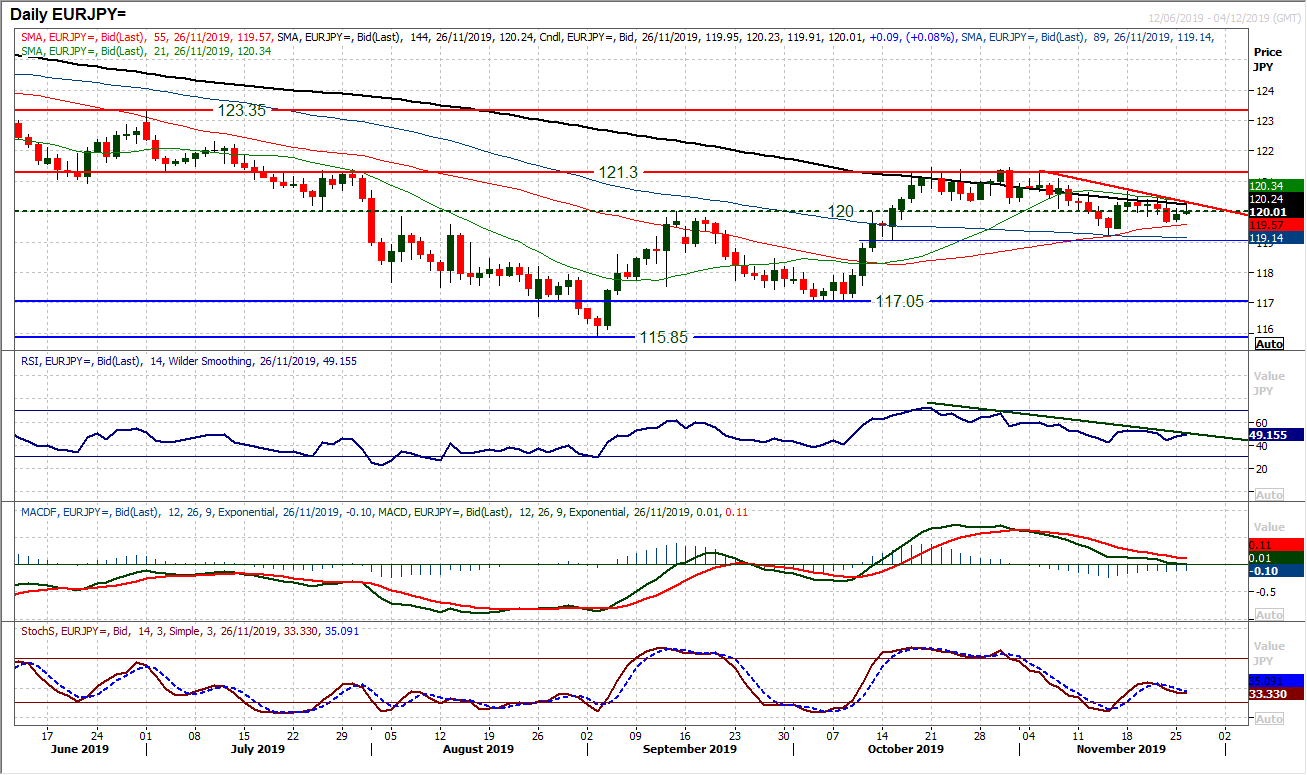Click the July 2019 label on the time axis
Screen dimensions: 1307x775
[256, 748]
